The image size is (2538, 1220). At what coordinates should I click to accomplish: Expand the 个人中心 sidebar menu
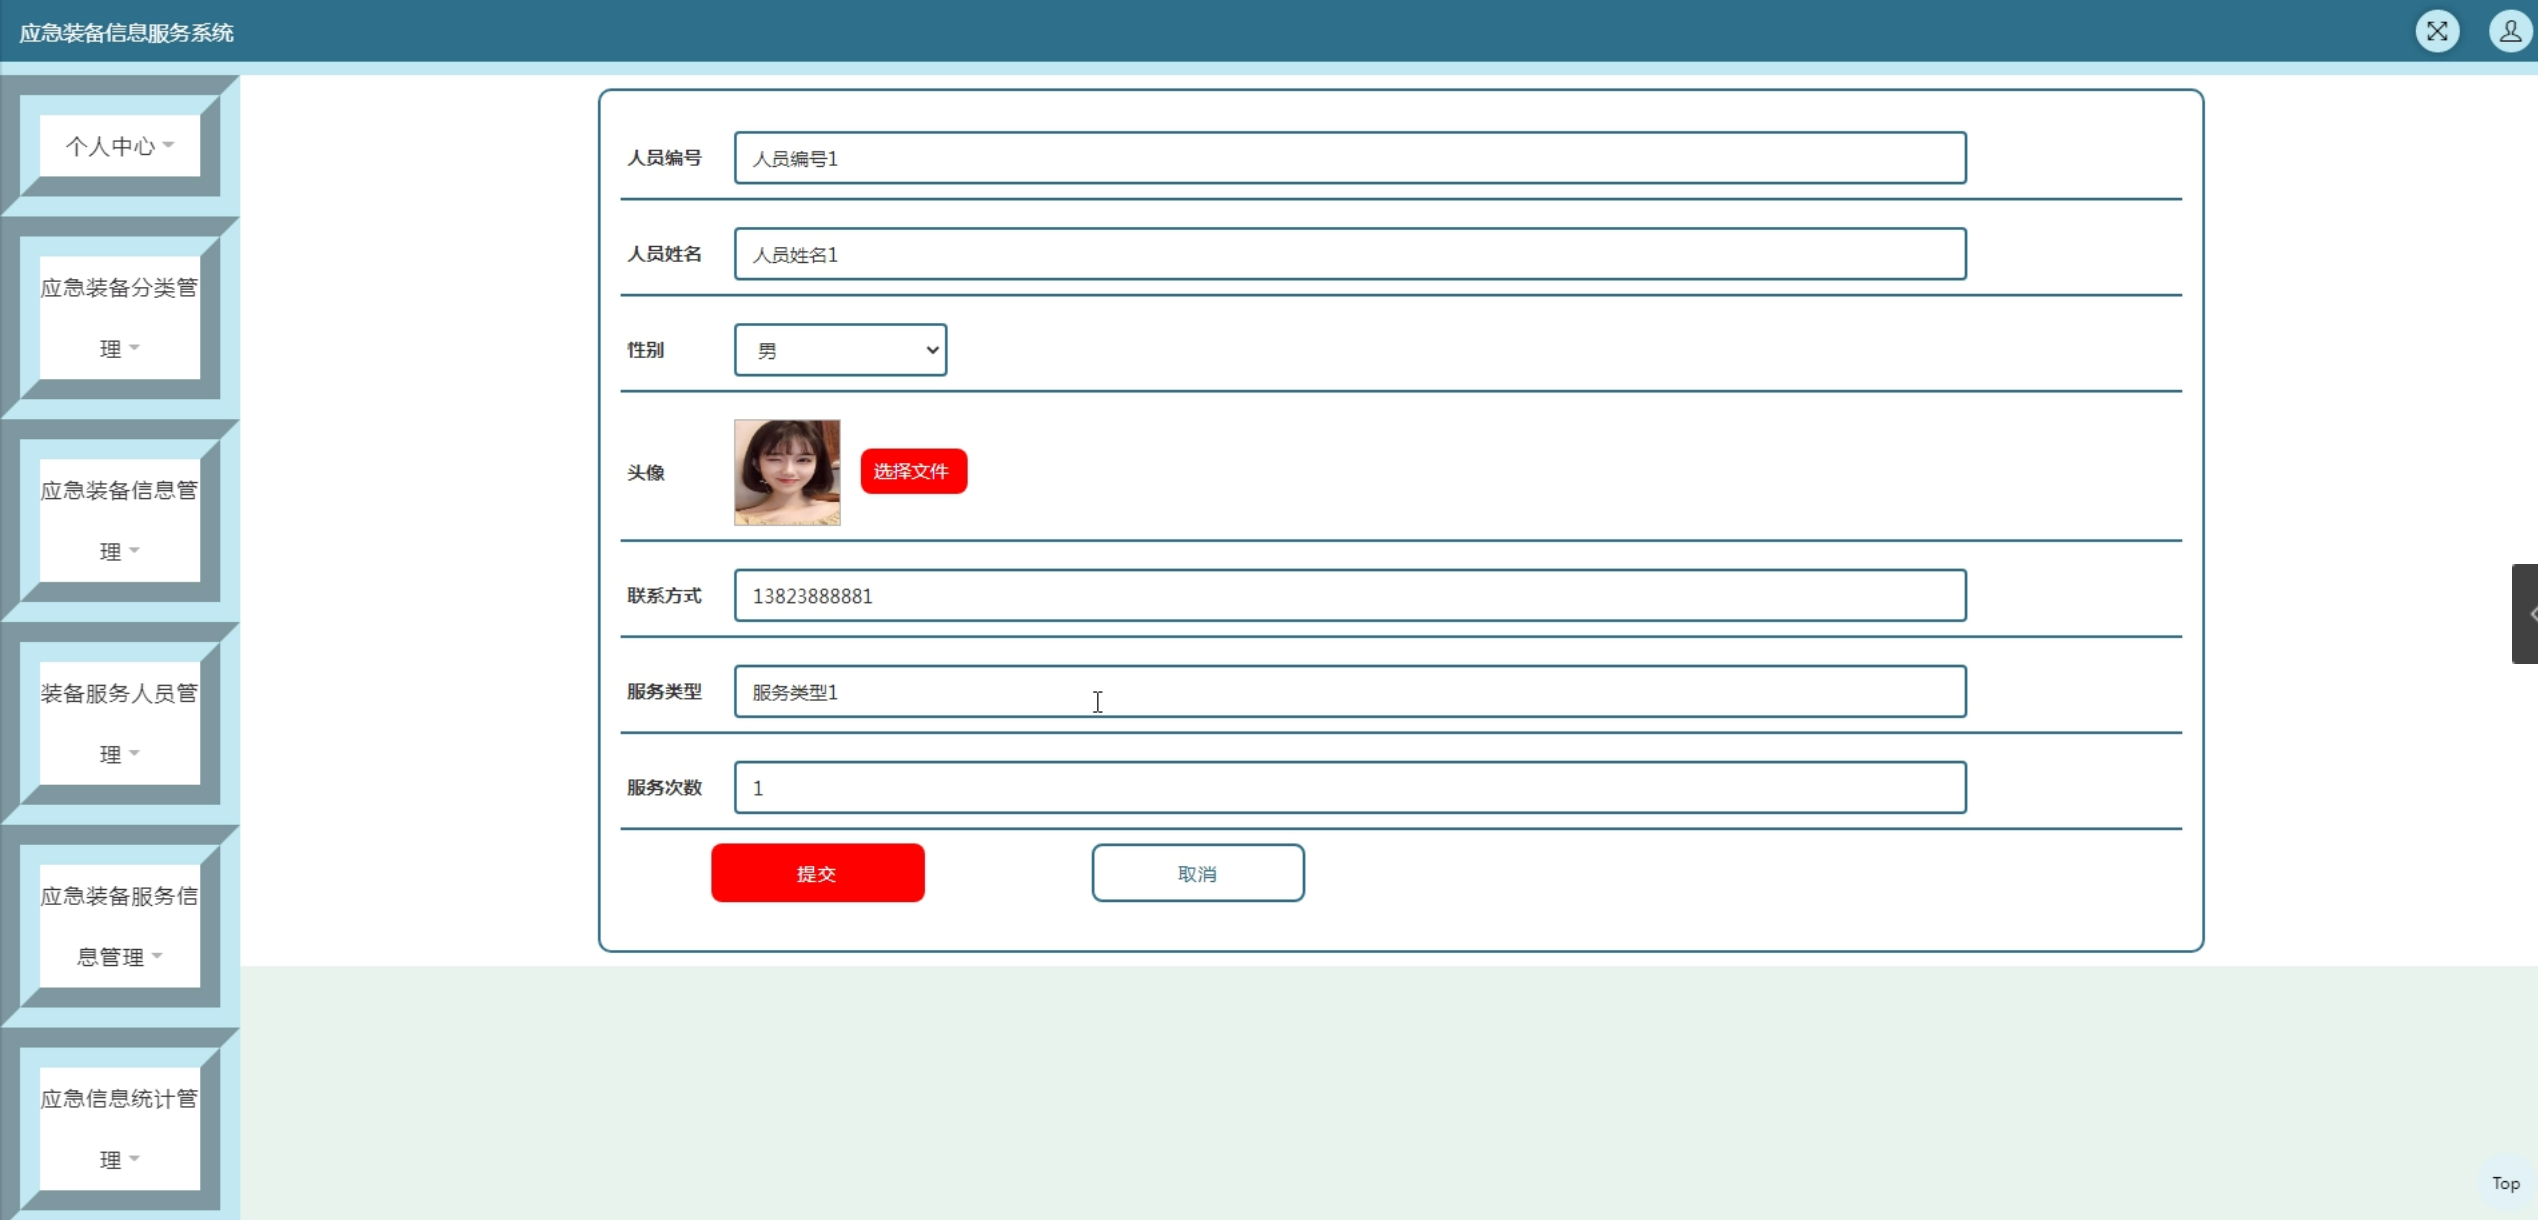(120, 146)
